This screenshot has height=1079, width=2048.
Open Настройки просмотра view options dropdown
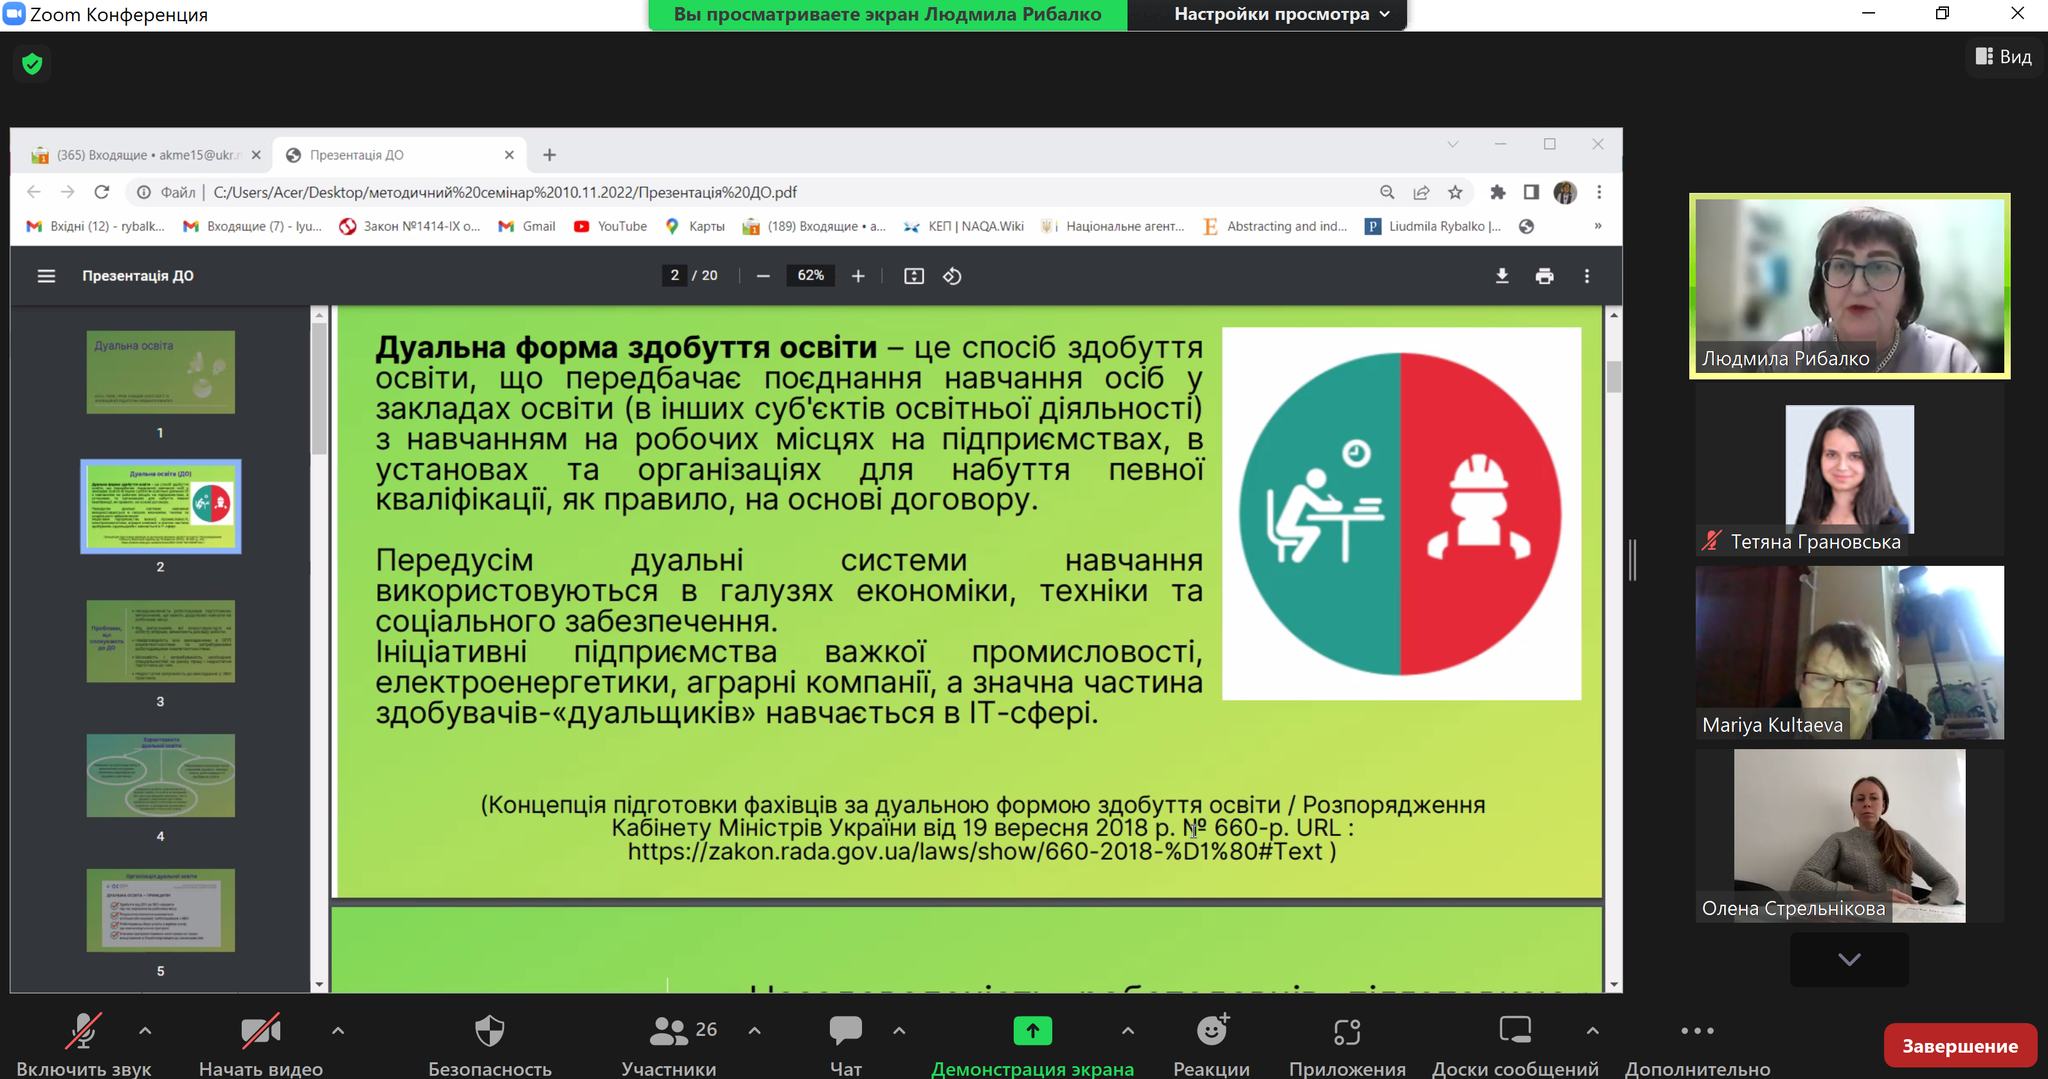1282,14
